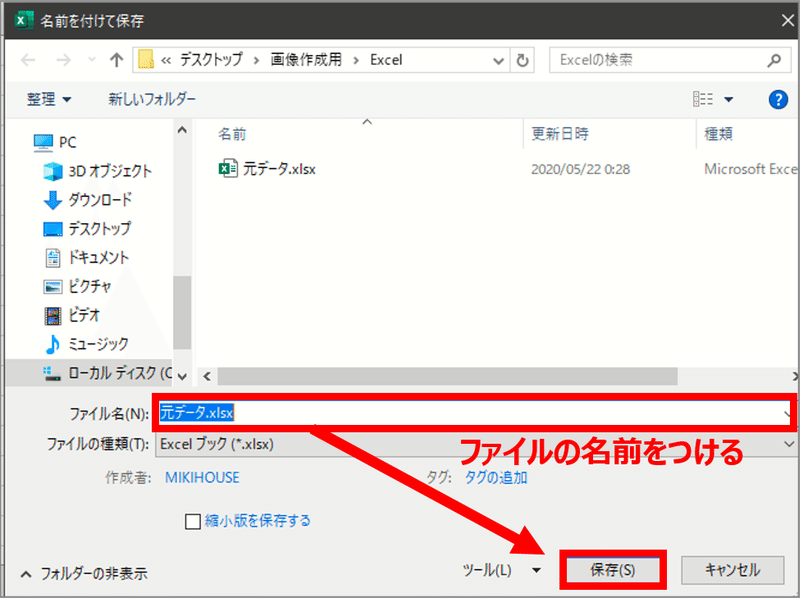Go up one folder level
Screen dimensions: 800x598
point(116,60)
